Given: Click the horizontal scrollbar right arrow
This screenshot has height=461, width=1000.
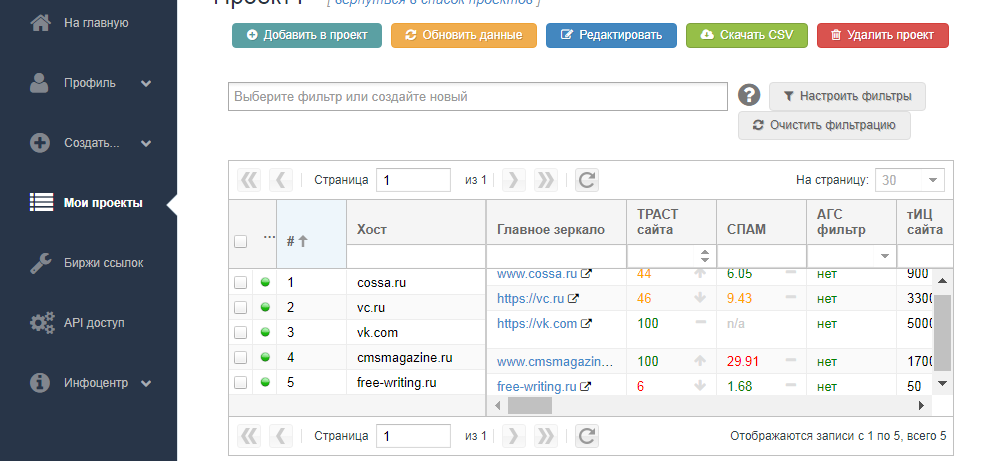Looking at the screenshot, I should (x=921, y=405).
